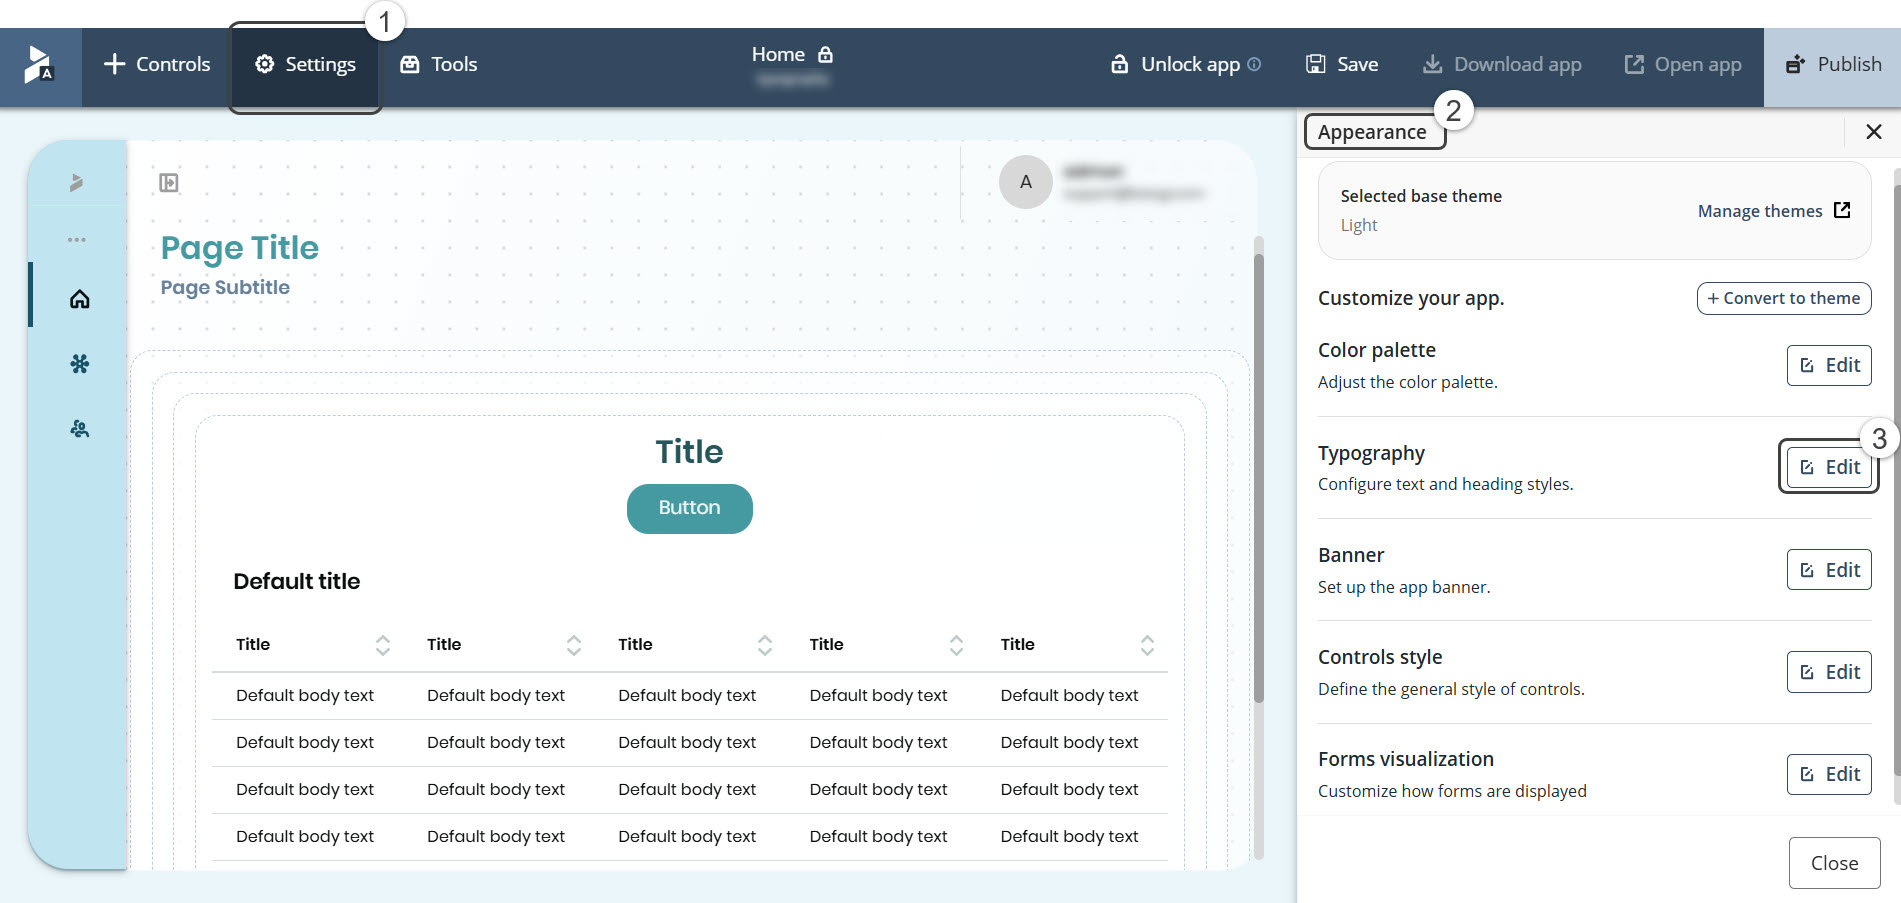Image resolution: width=1901 pixels, height=903 pixels.
Task: Edit the Banner settings
Action: tap(1828, 570)
